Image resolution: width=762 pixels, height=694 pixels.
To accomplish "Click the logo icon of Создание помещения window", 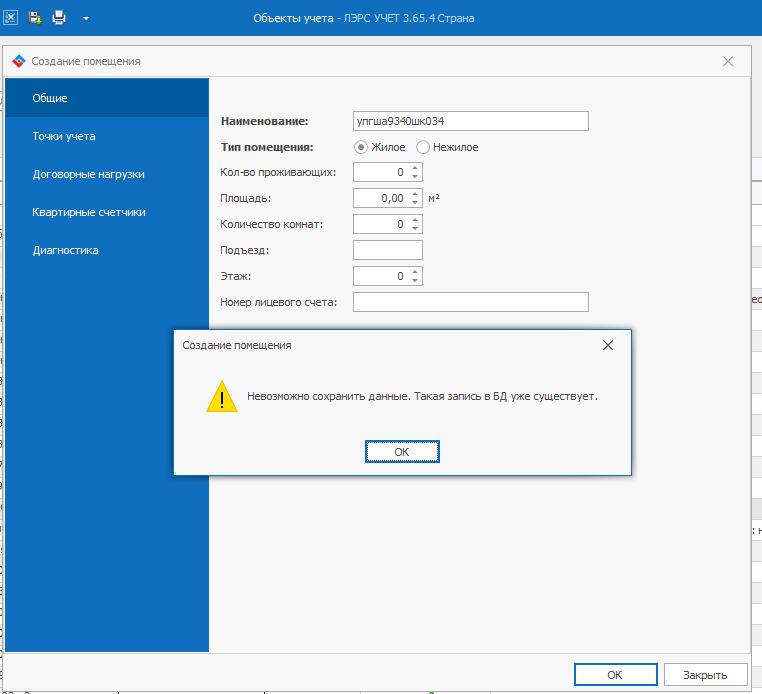I will 18,61.
